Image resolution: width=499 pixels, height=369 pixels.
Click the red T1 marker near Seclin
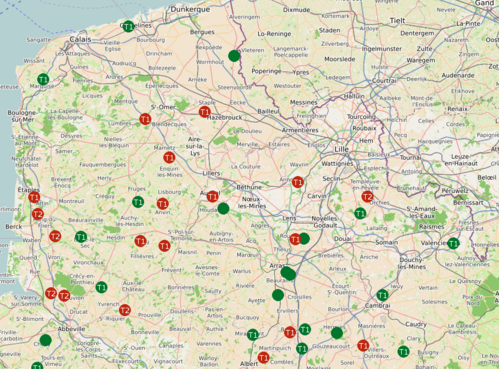point(298,182)
